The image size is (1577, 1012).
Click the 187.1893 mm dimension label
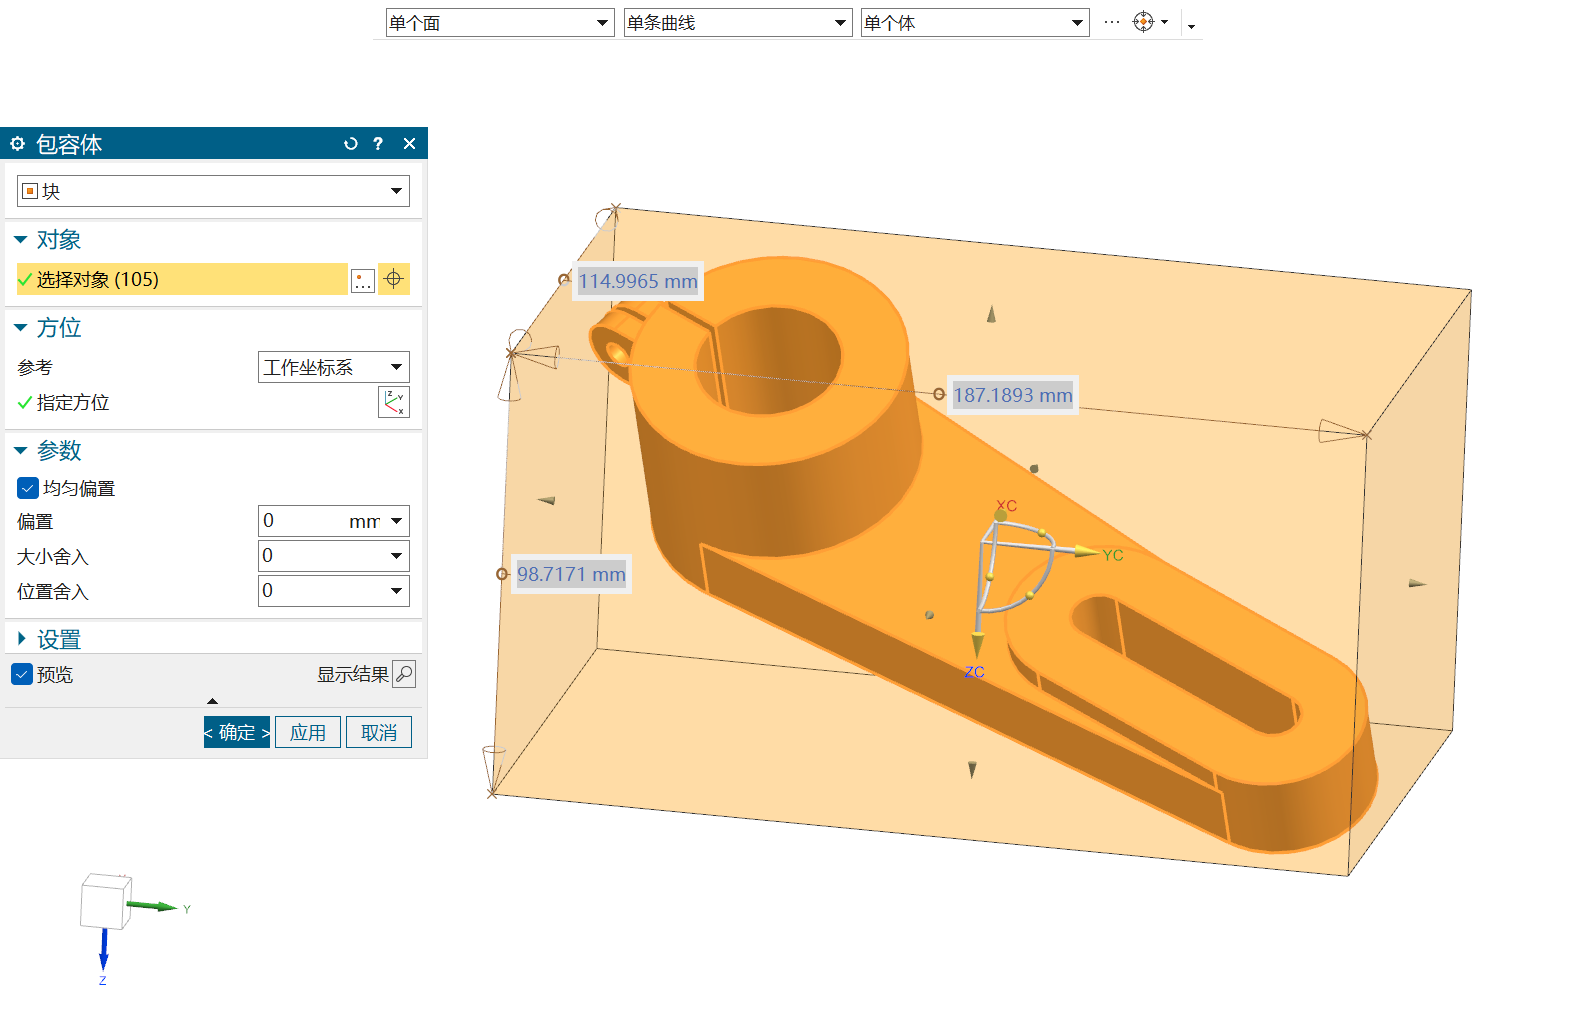point(1012,395)
